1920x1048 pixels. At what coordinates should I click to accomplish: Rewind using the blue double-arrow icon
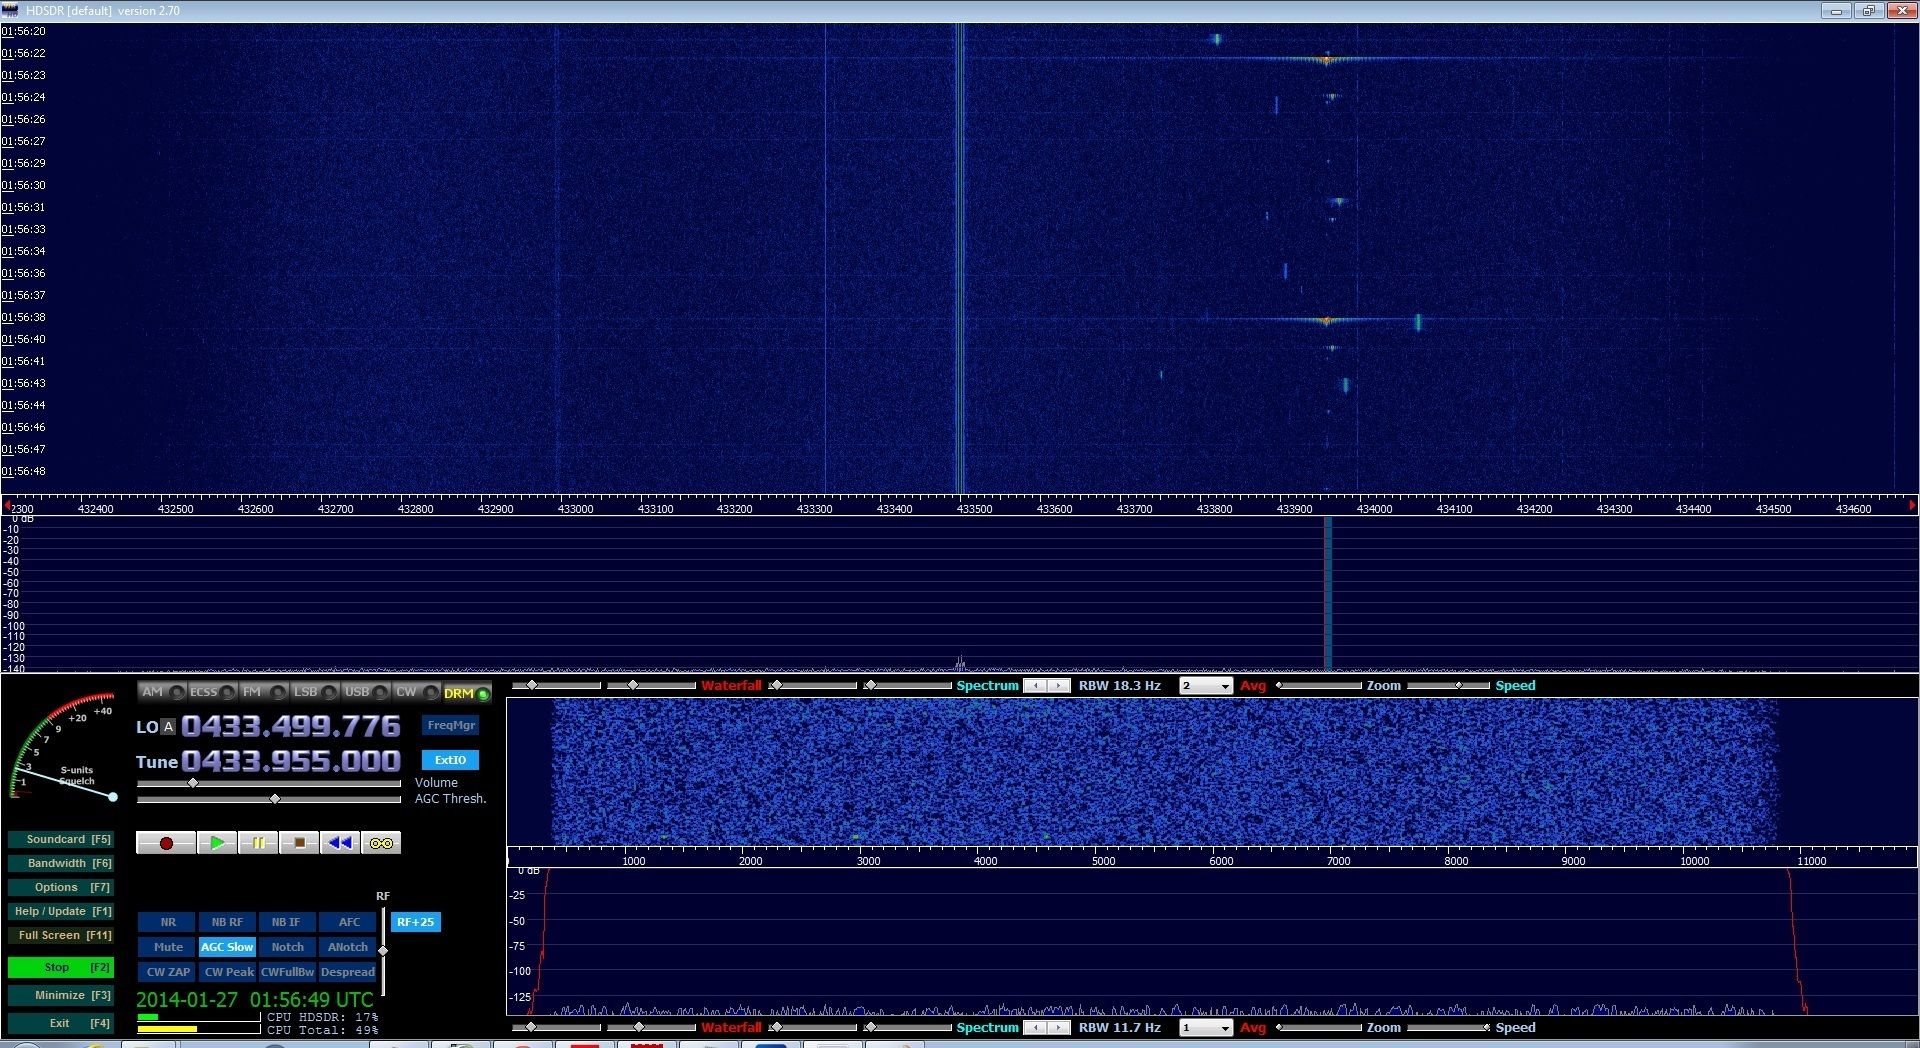(x=340, y=843)
